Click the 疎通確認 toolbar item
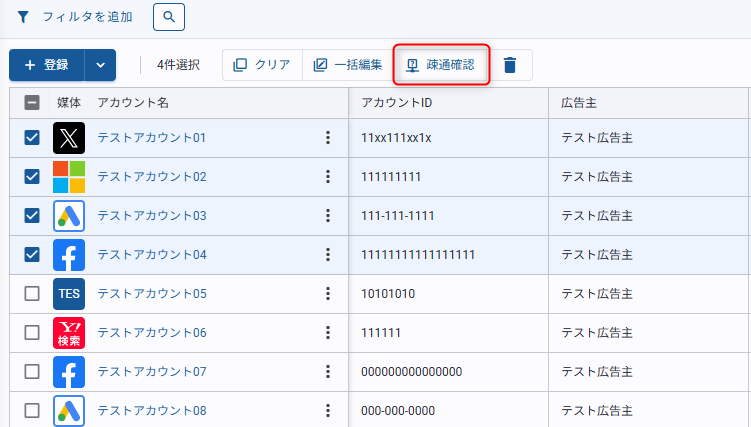 [x=440, y=65]
